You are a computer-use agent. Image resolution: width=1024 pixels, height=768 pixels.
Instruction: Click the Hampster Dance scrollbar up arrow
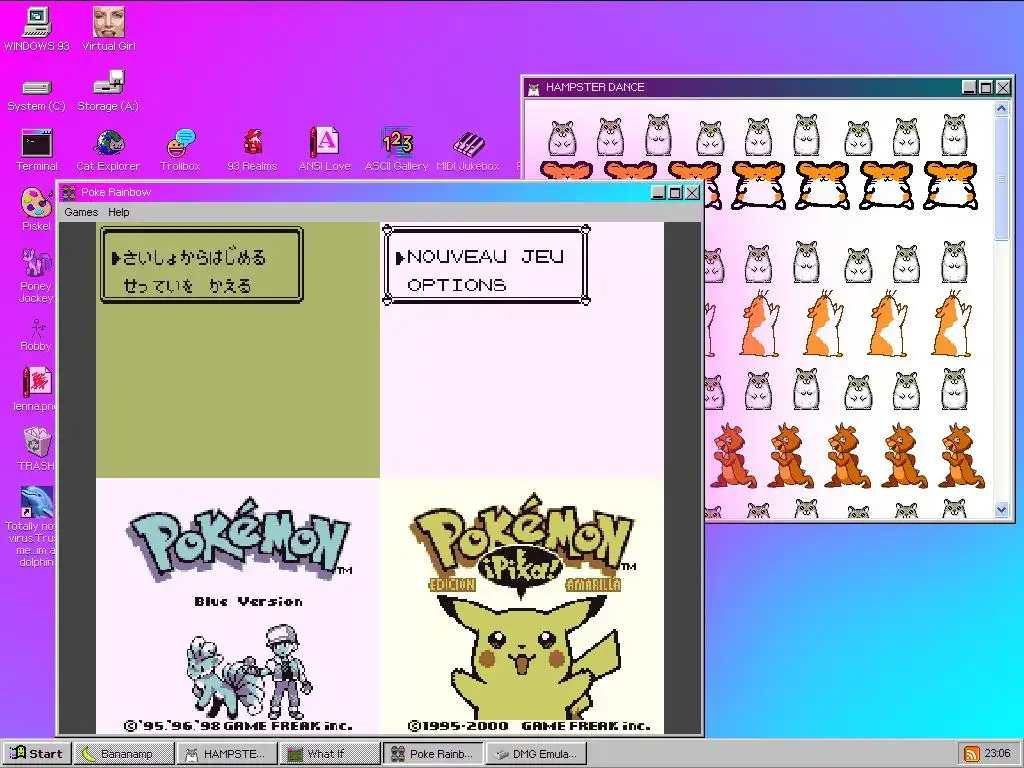(1002, 109)
